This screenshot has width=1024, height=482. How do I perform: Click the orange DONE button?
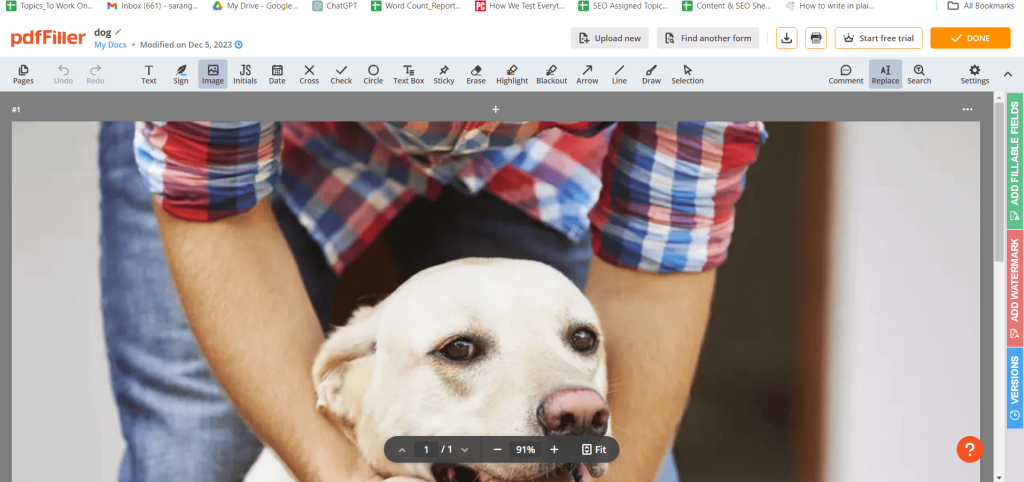969,38
